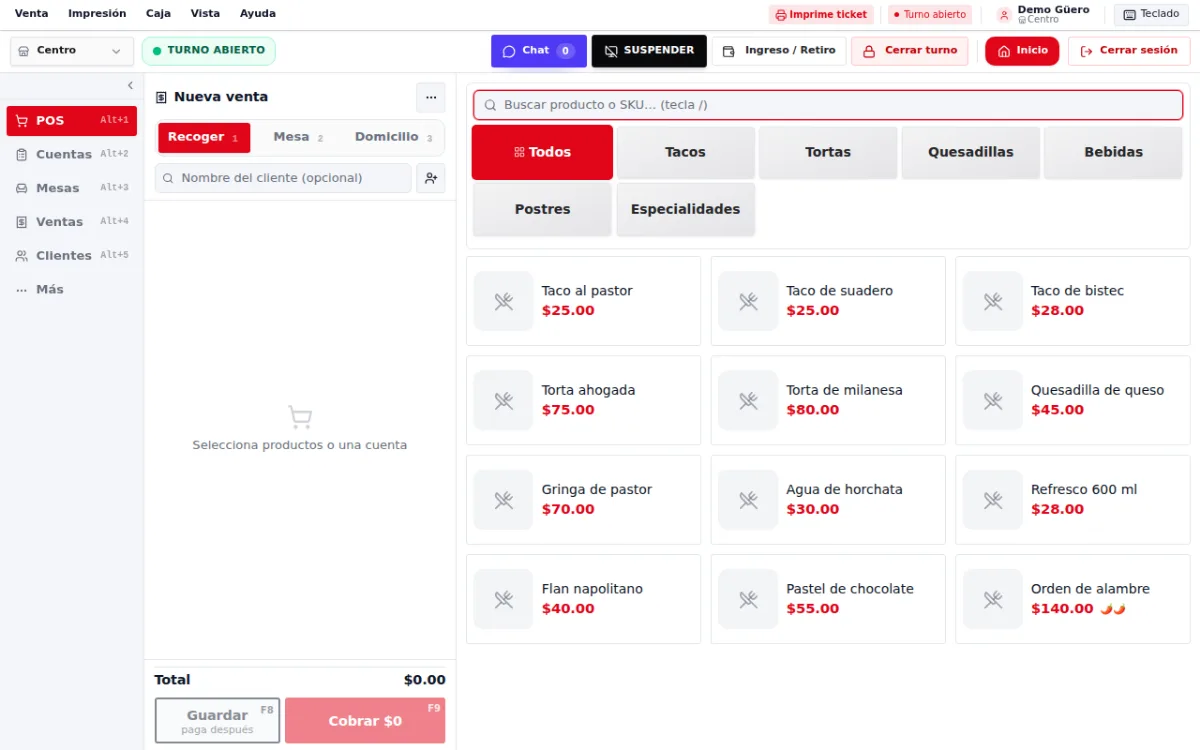Click the Agua de horchata utensils icon
1200x750 pixels.
pos(748,500)
